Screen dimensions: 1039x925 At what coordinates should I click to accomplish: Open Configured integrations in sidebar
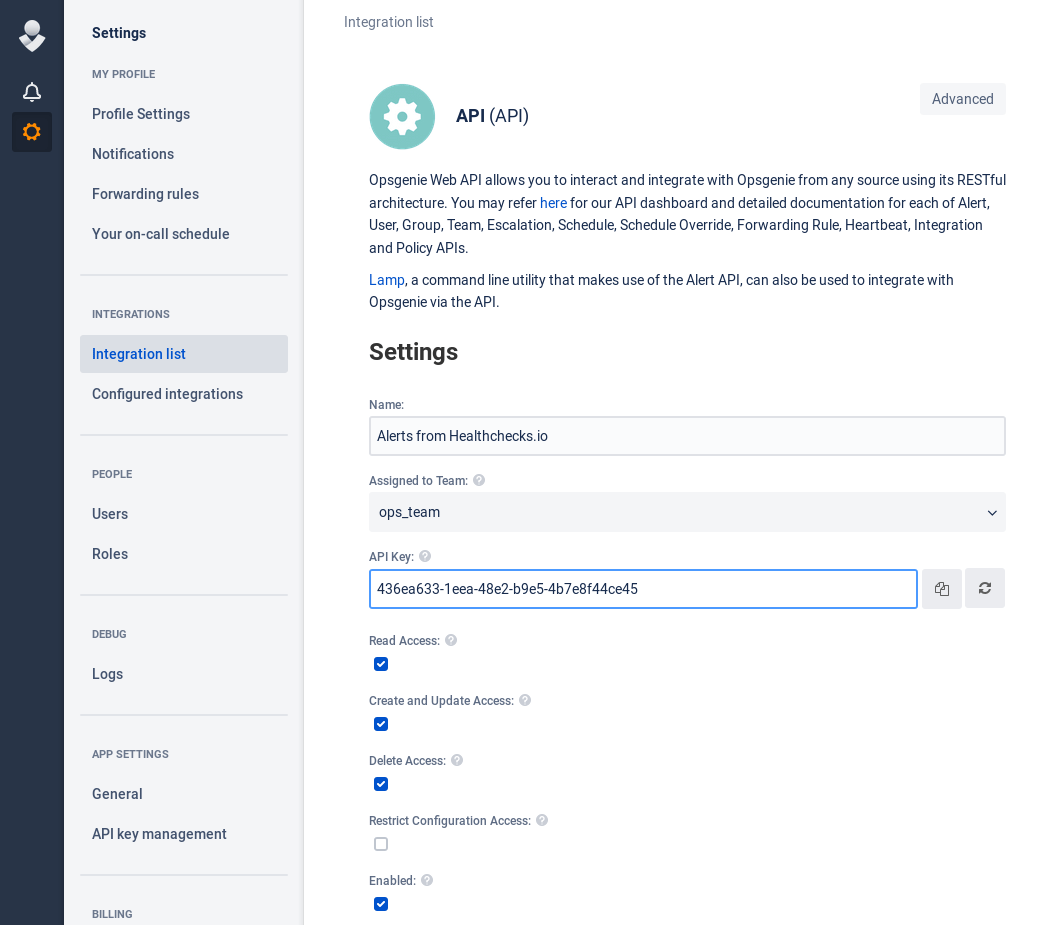[x=167, y=394]
